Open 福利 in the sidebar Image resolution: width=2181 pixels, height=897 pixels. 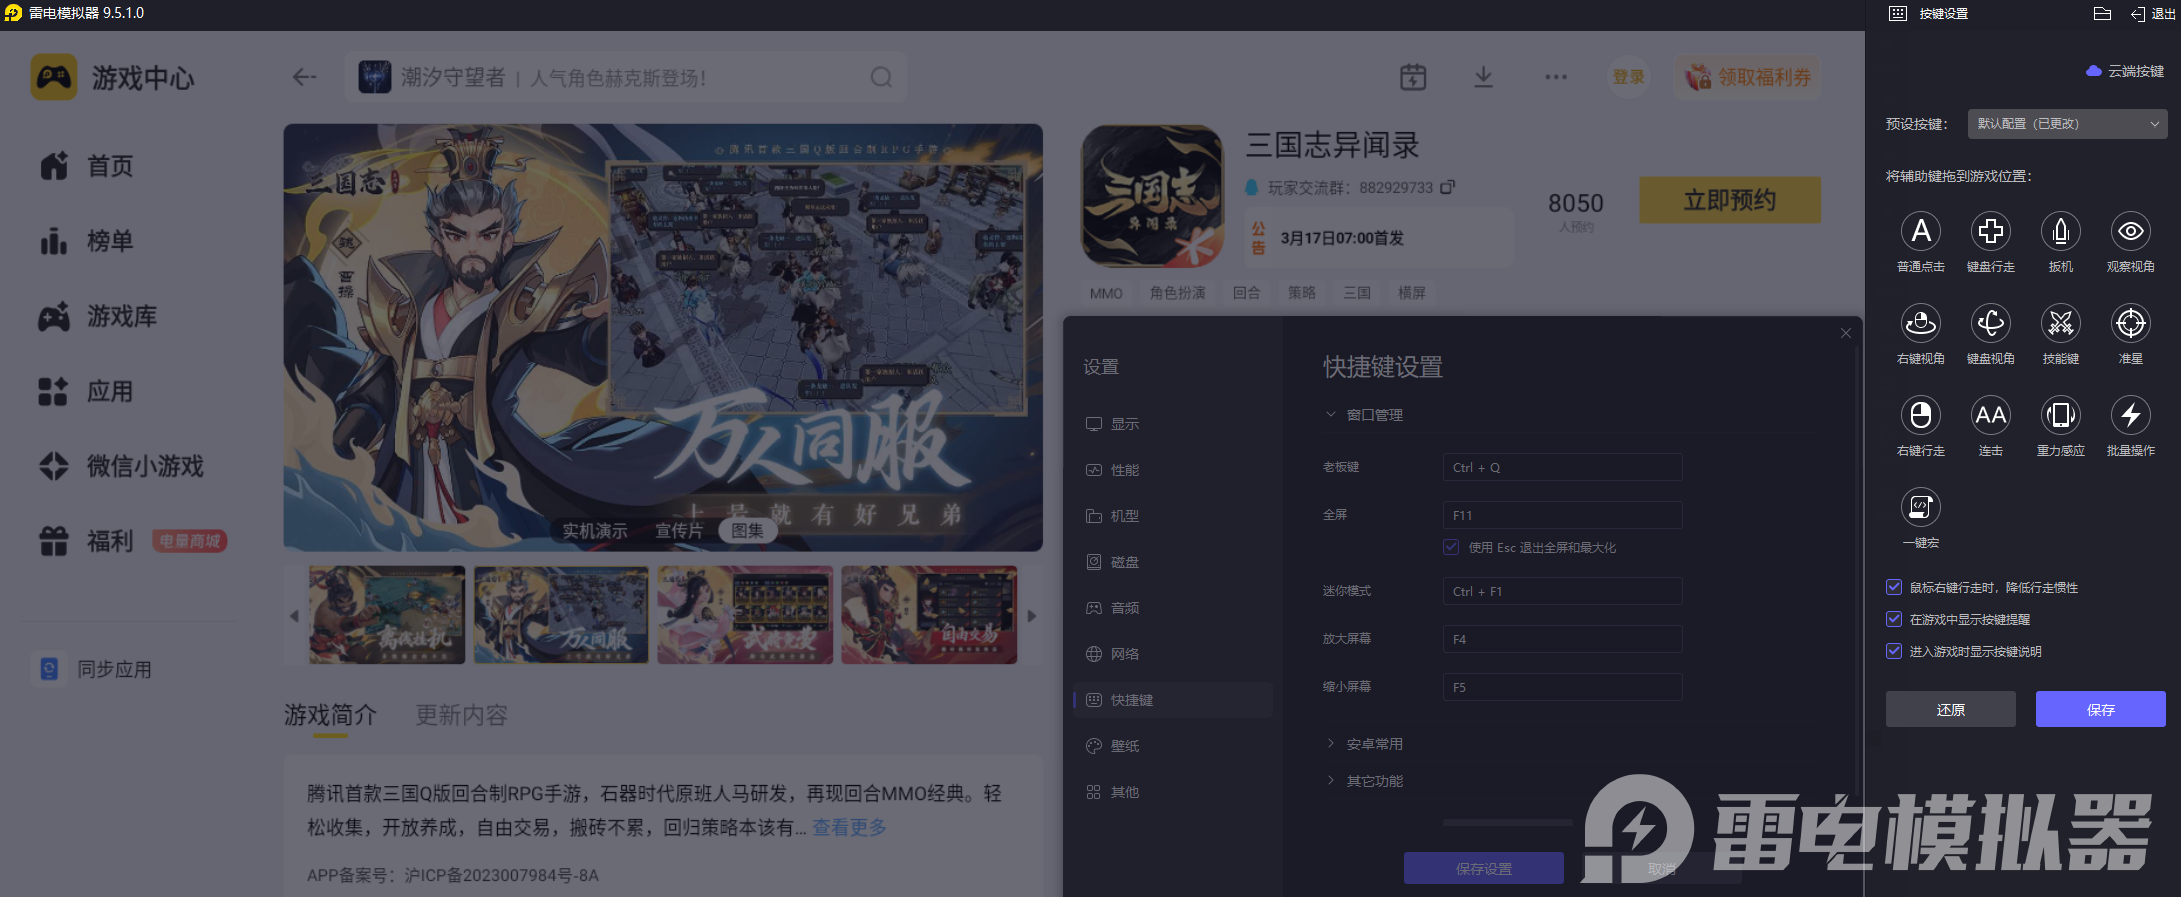(86, 541)
